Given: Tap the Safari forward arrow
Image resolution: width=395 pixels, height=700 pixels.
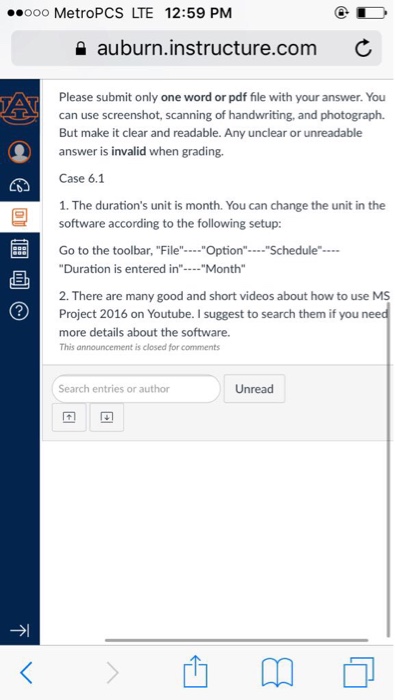Looking at the screenshot, I should 112,672.
